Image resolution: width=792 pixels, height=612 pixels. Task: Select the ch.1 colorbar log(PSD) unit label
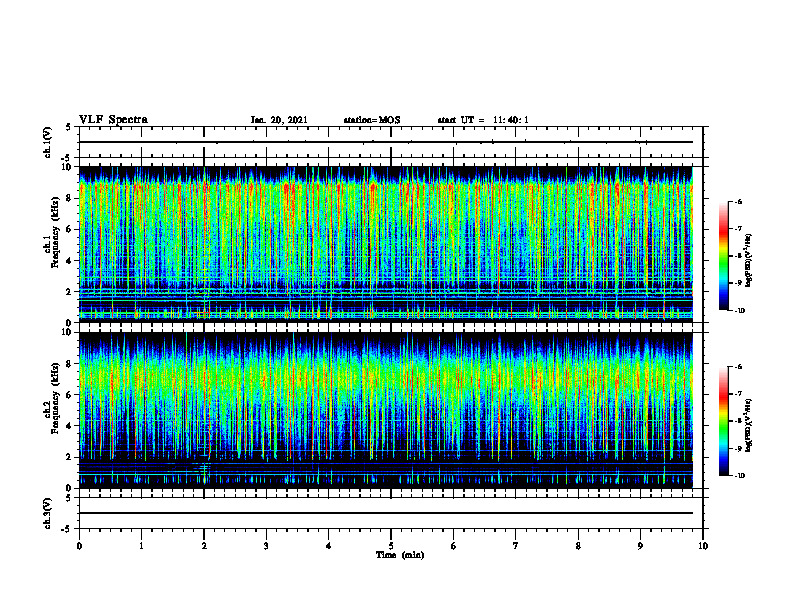749,260
